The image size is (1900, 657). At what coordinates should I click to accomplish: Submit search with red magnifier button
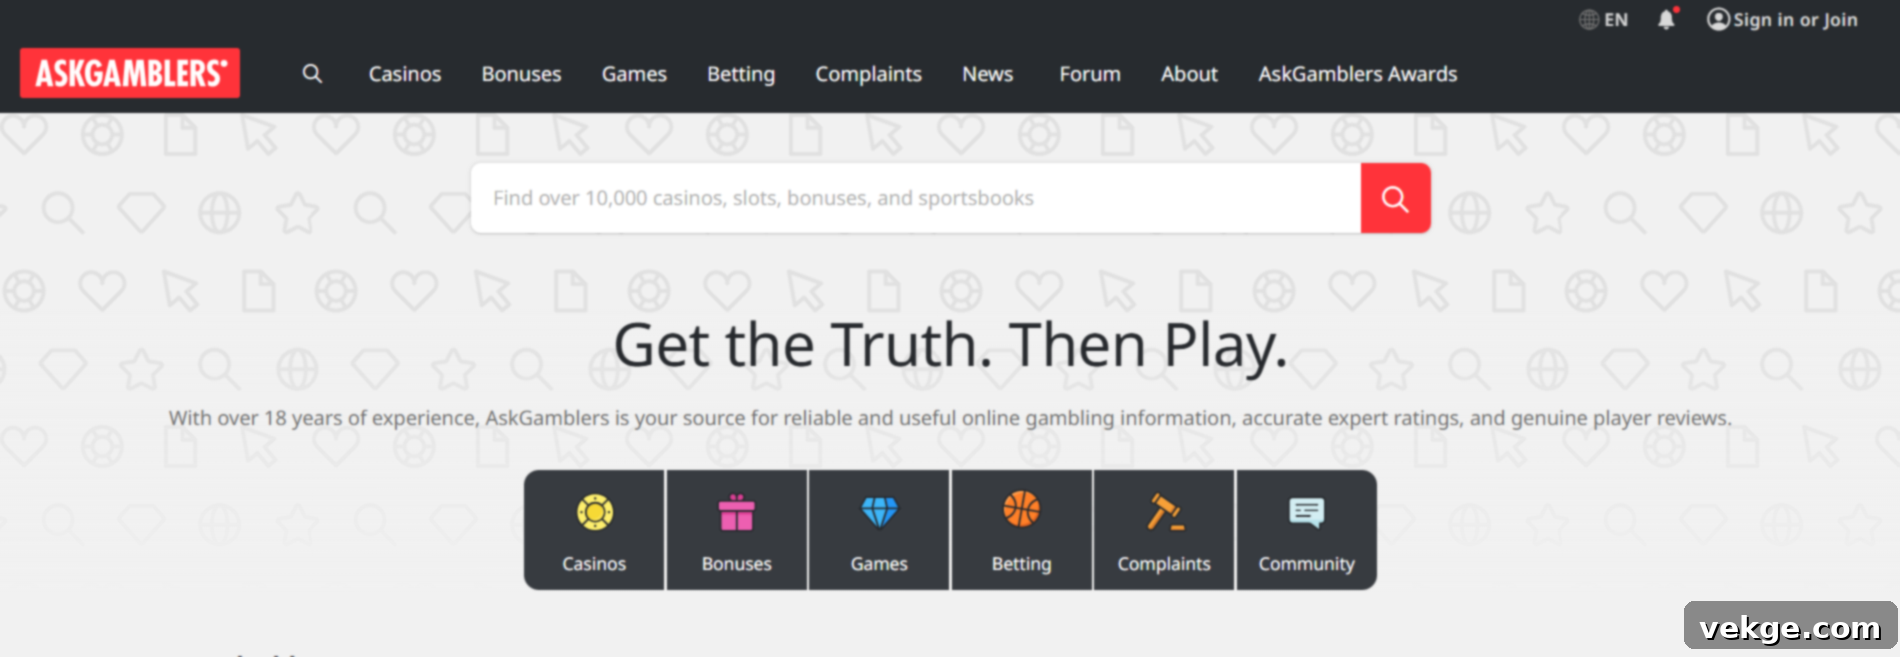[1395, 198]
